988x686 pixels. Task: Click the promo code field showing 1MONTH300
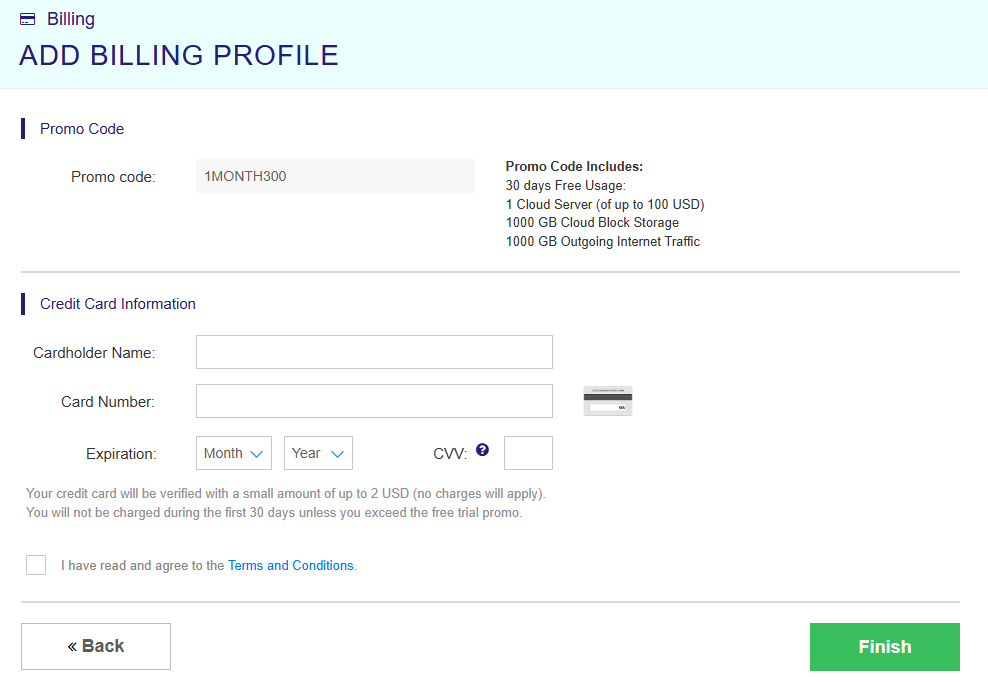click(x=335, y=176)
